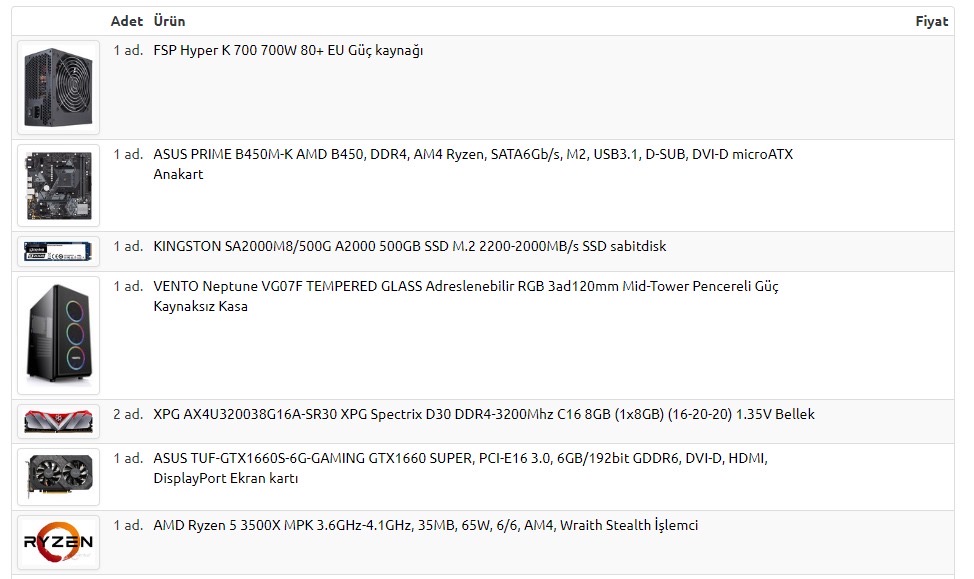Open ASUS PRIME B450M-K Anakart product link
Screen dimensions: 974x579
point(473,164)
